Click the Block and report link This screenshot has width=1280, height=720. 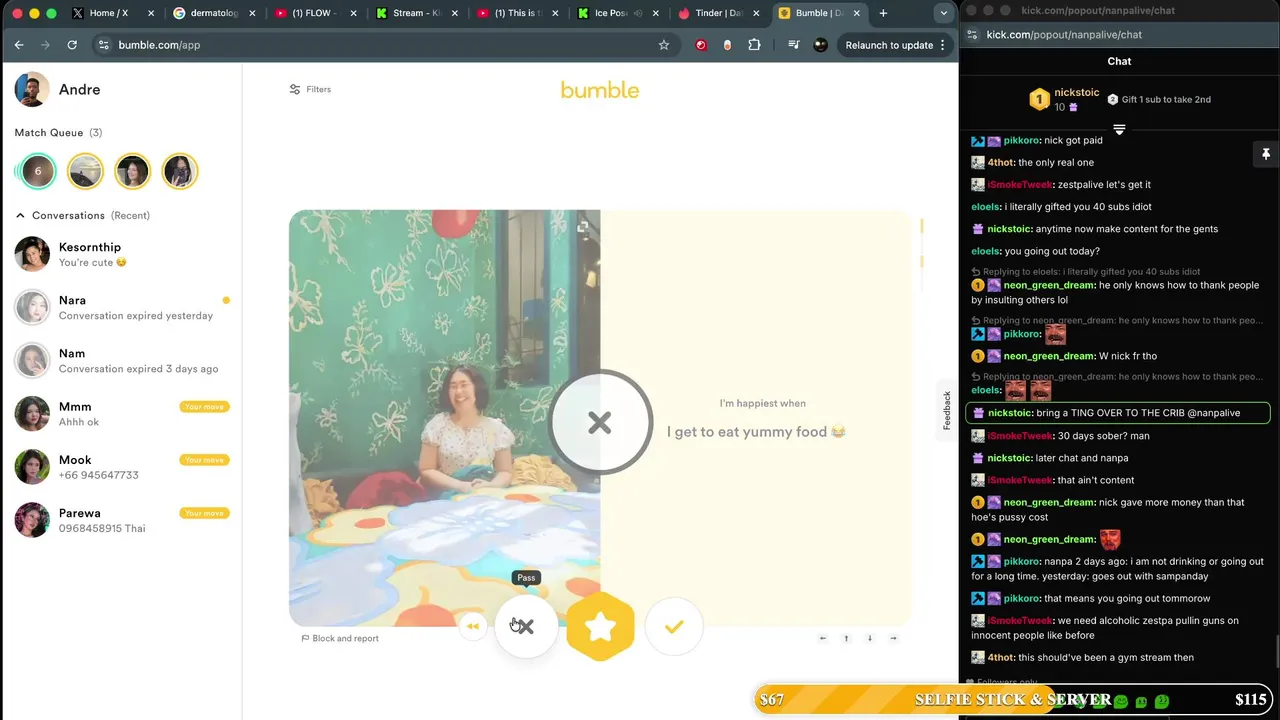340,638
